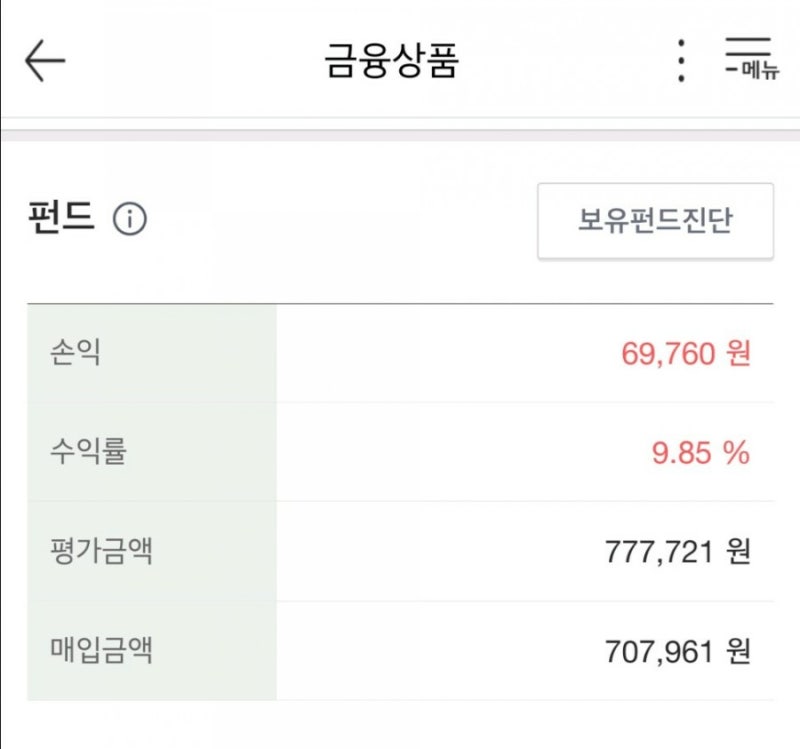Click the 9.85 % return rate value
This screenshot has height=749, width=800.
[701, 453]
